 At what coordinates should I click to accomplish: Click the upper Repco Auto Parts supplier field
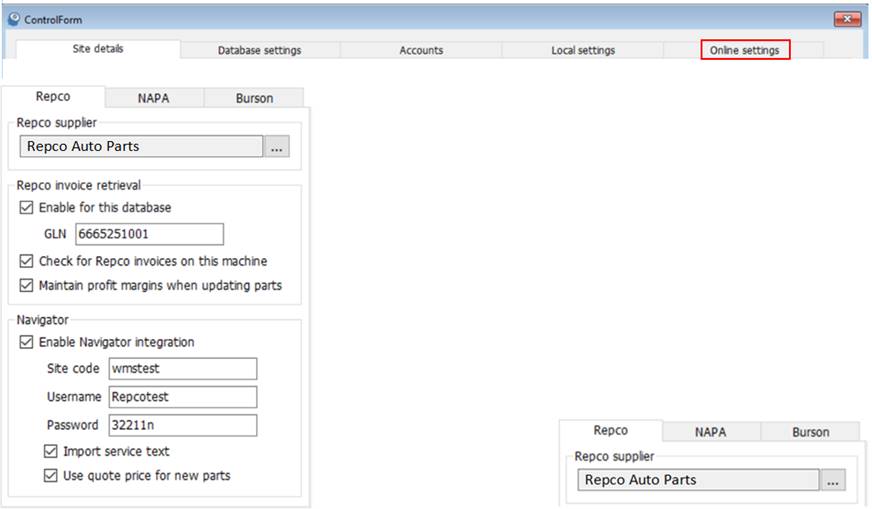point(141,146)
